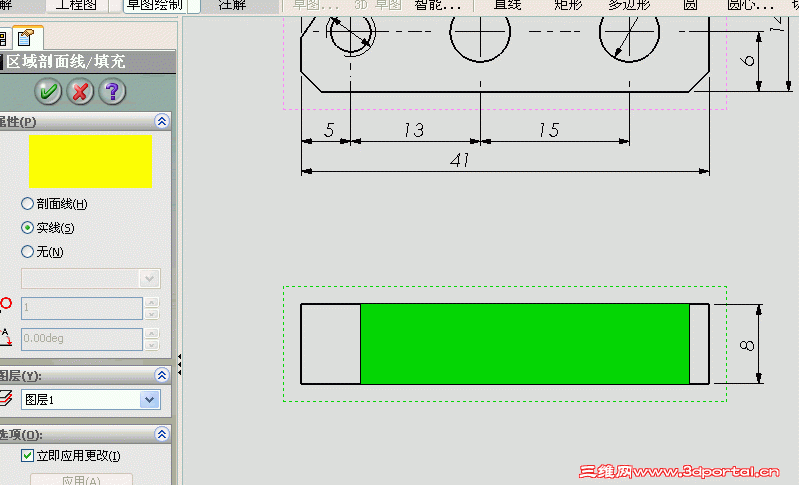Click the hatch scale input field
Image resolution: width=799 pixels, height=485 pixels.
tap(82, 308)
